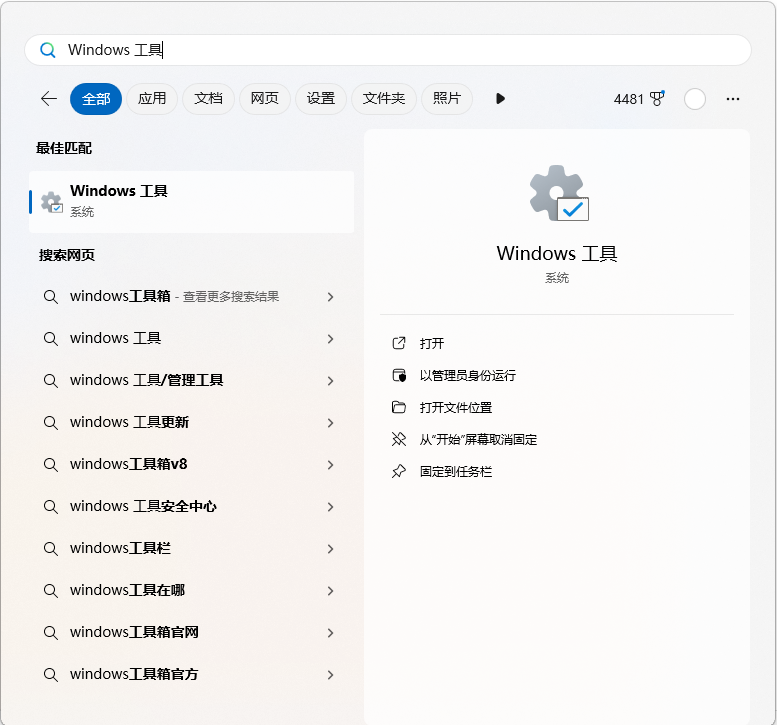Select suggestion text windows工具箱v8
The width and height of the screenshot is (777, 725).
[x=129, y=464]
